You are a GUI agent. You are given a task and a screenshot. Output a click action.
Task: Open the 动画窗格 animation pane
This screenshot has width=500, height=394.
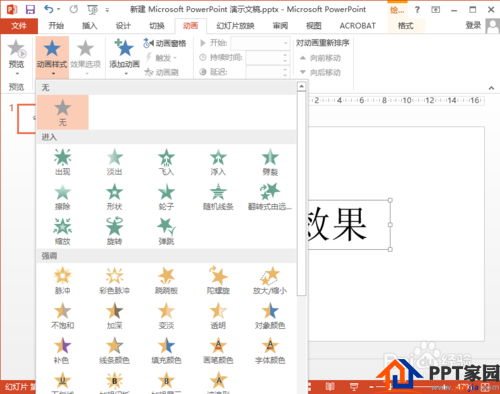tap(165, 43)
